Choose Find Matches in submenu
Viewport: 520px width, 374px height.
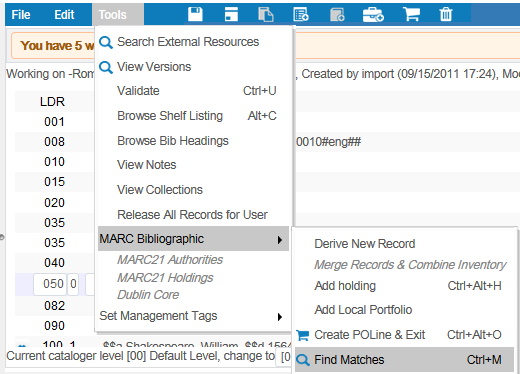[x=404, y=360]
